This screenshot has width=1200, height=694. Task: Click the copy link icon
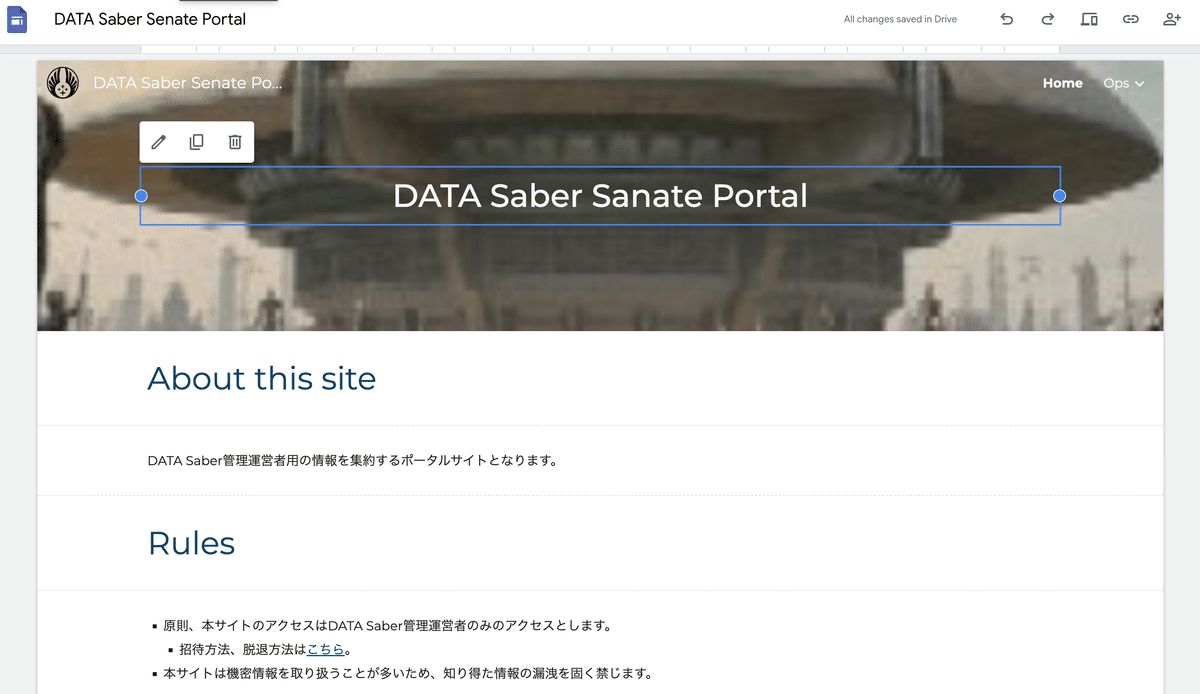1129,19
